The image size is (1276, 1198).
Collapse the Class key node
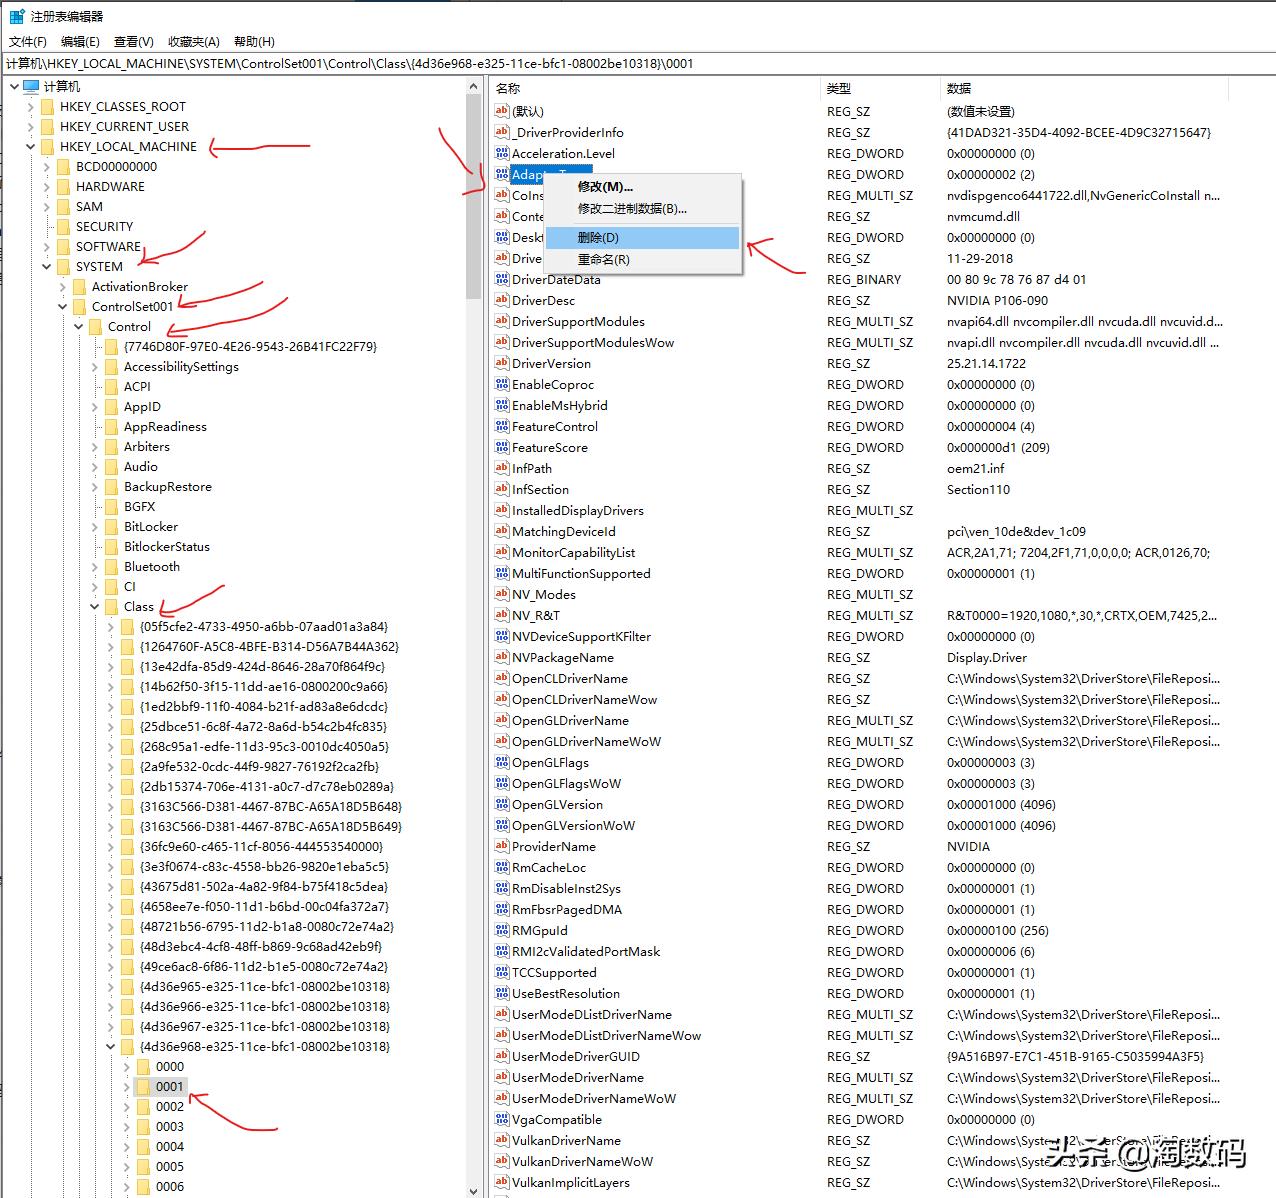pos(95,607)
